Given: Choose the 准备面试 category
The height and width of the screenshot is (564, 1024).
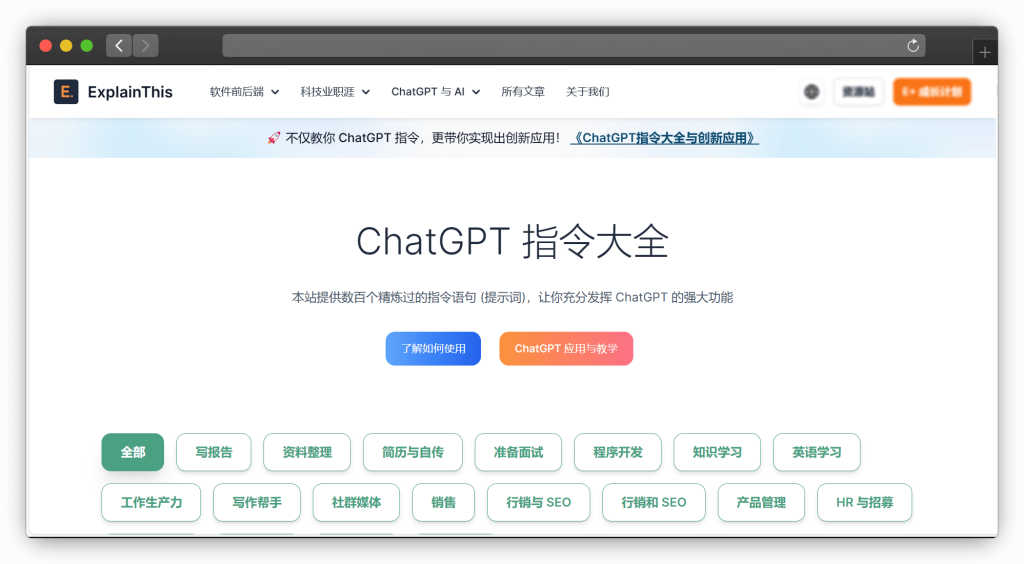Looking at the screenshot, I should tap(519, 452).
